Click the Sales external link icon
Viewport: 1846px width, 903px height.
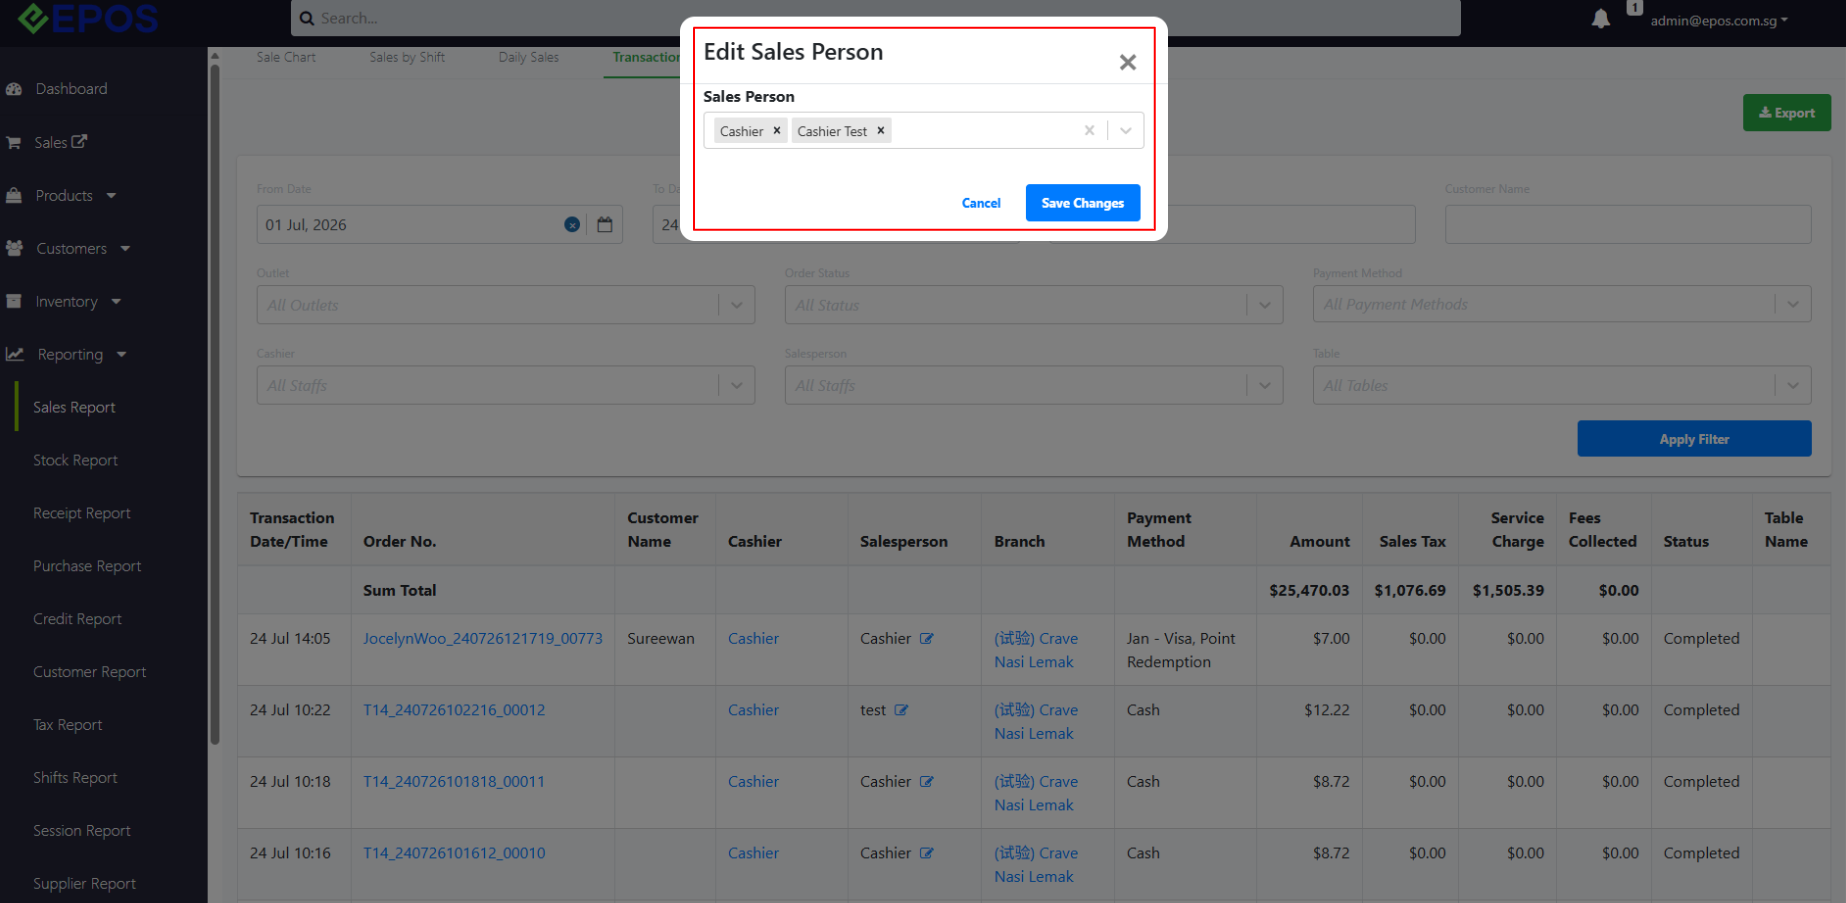click(80, 141)
